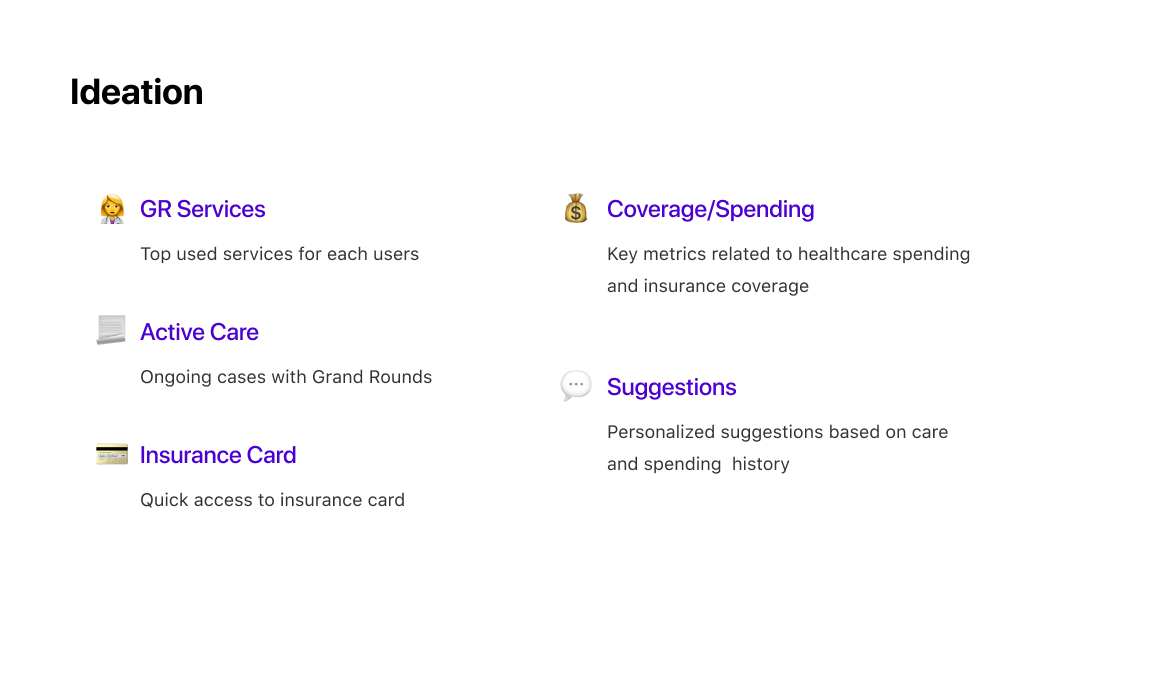Click the word 'Grand Rounds' in Active Care description
1152x700 pixels.
pos(372,377)
